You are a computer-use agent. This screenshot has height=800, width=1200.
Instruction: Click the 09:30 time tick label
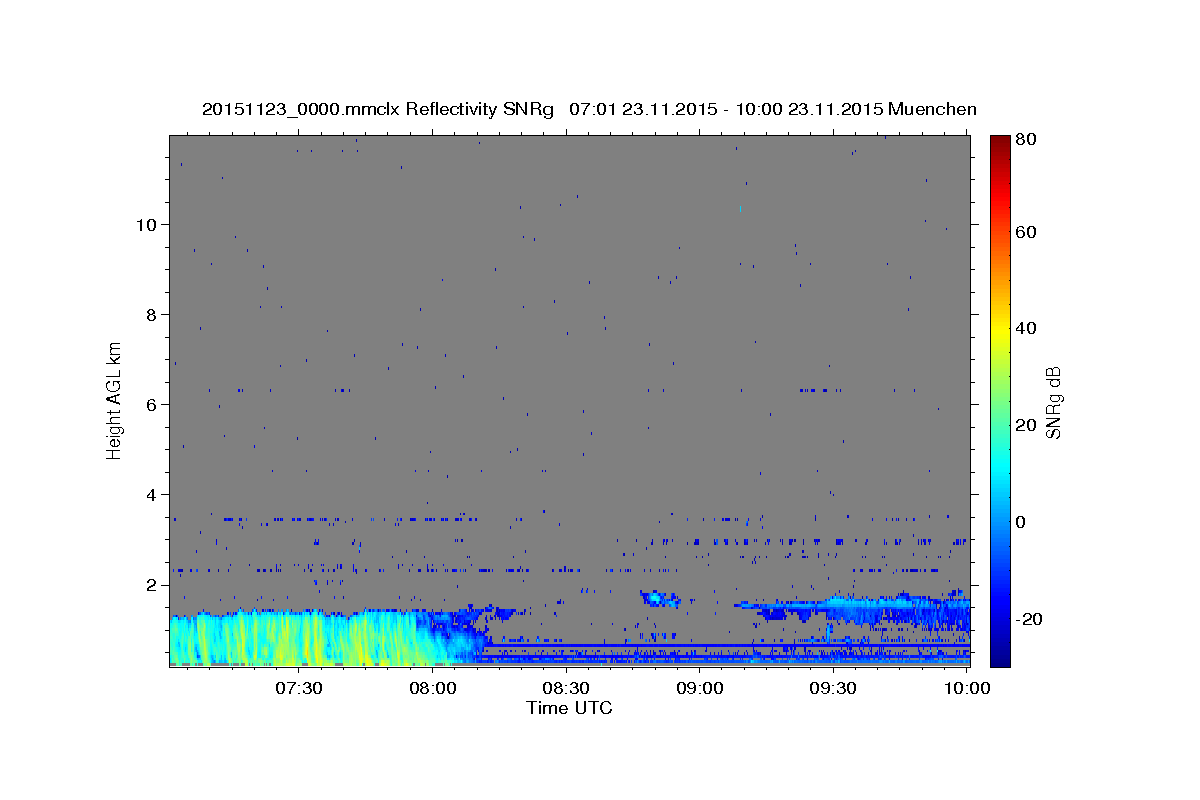pyautogui.click(x=833, y=689)
